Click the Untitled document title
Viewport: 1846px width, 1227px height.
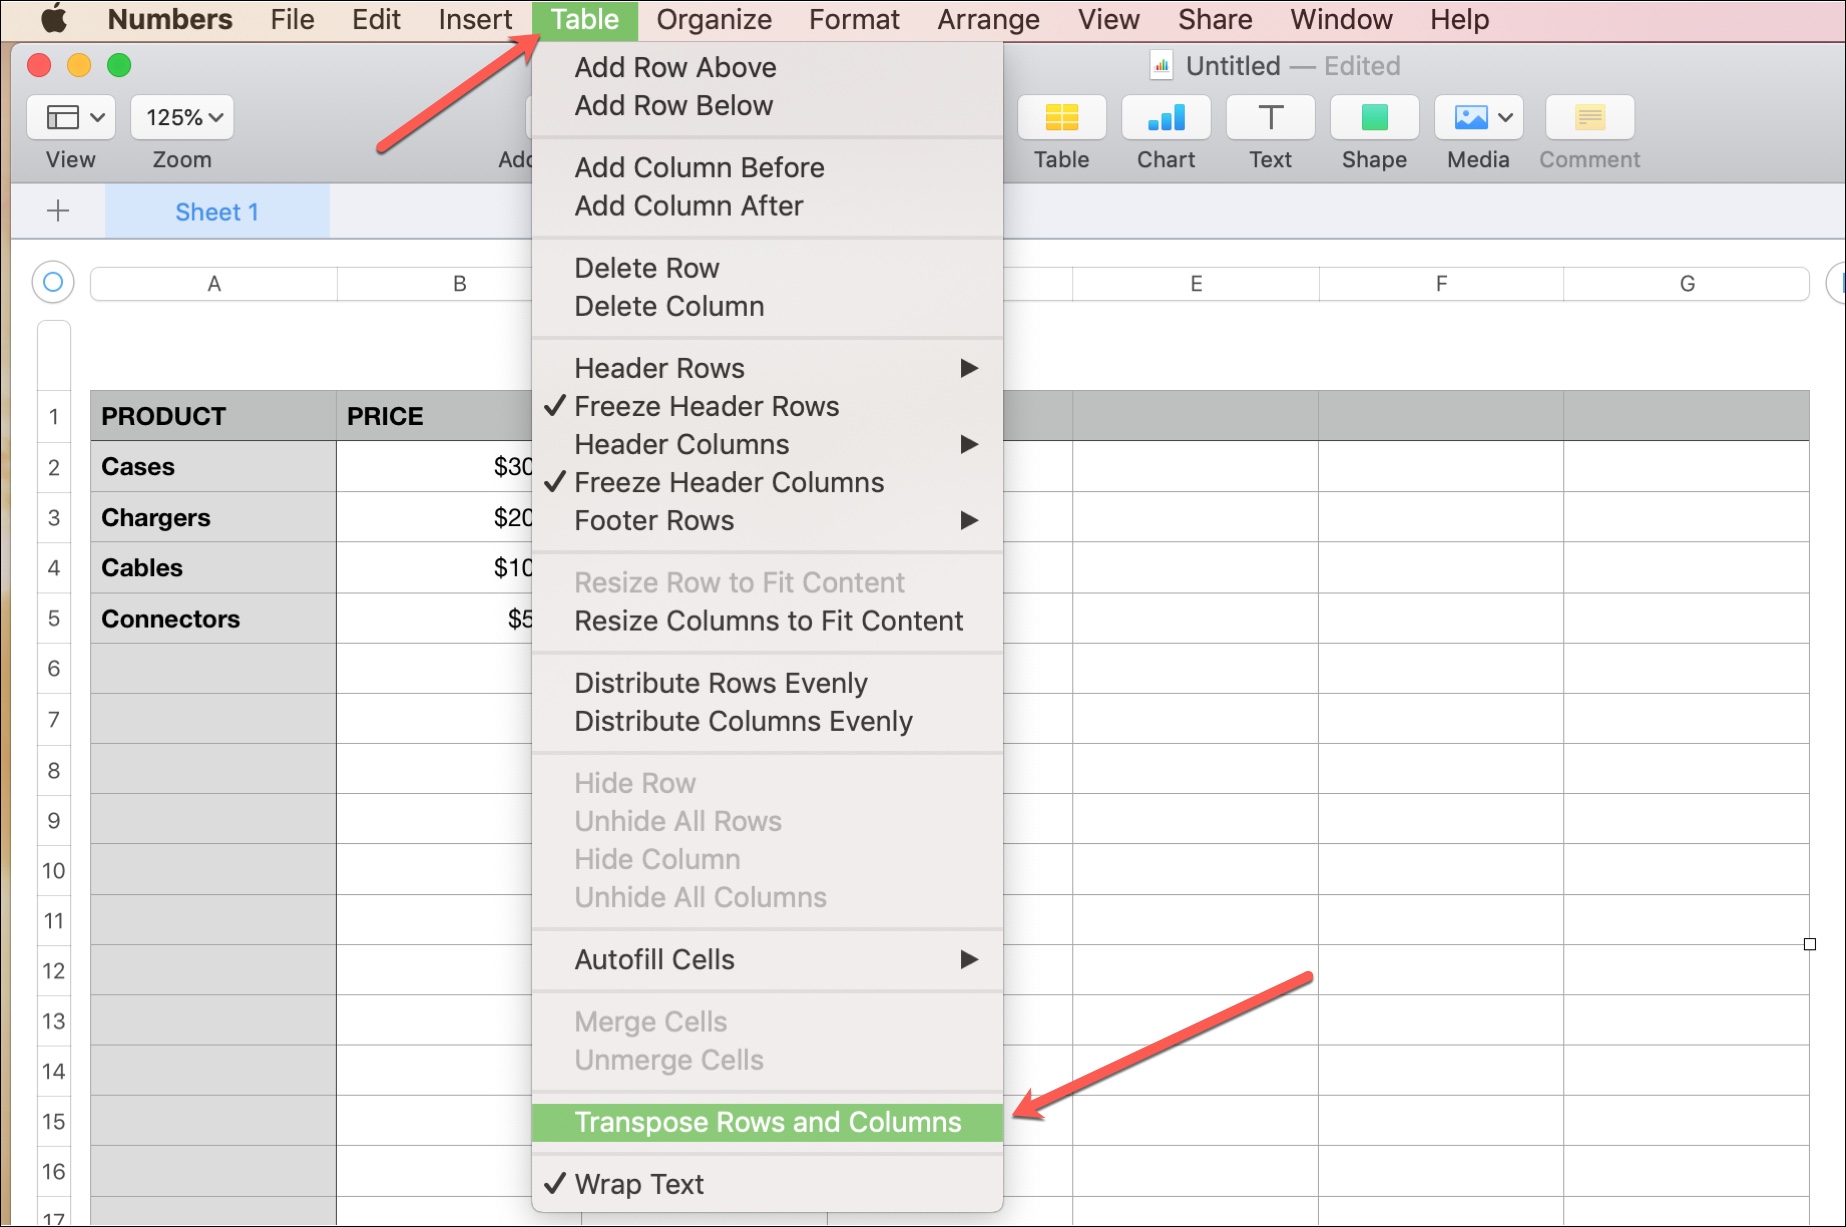click(x=1232, y=66)
